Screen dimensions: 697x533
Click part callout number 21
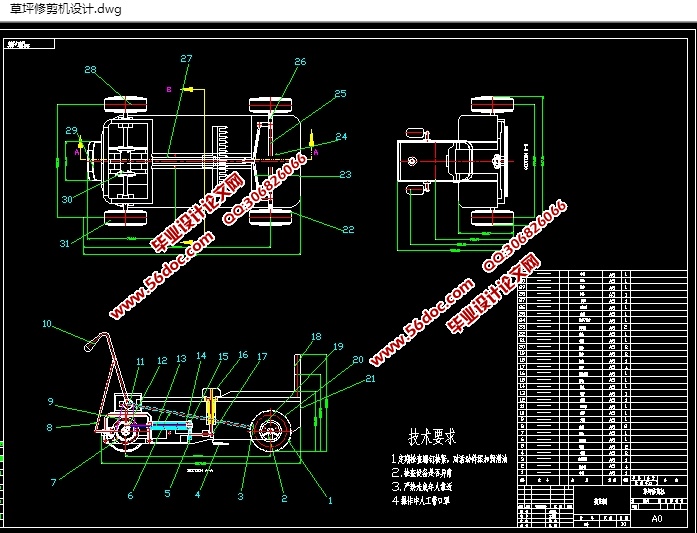click(370, 378)
